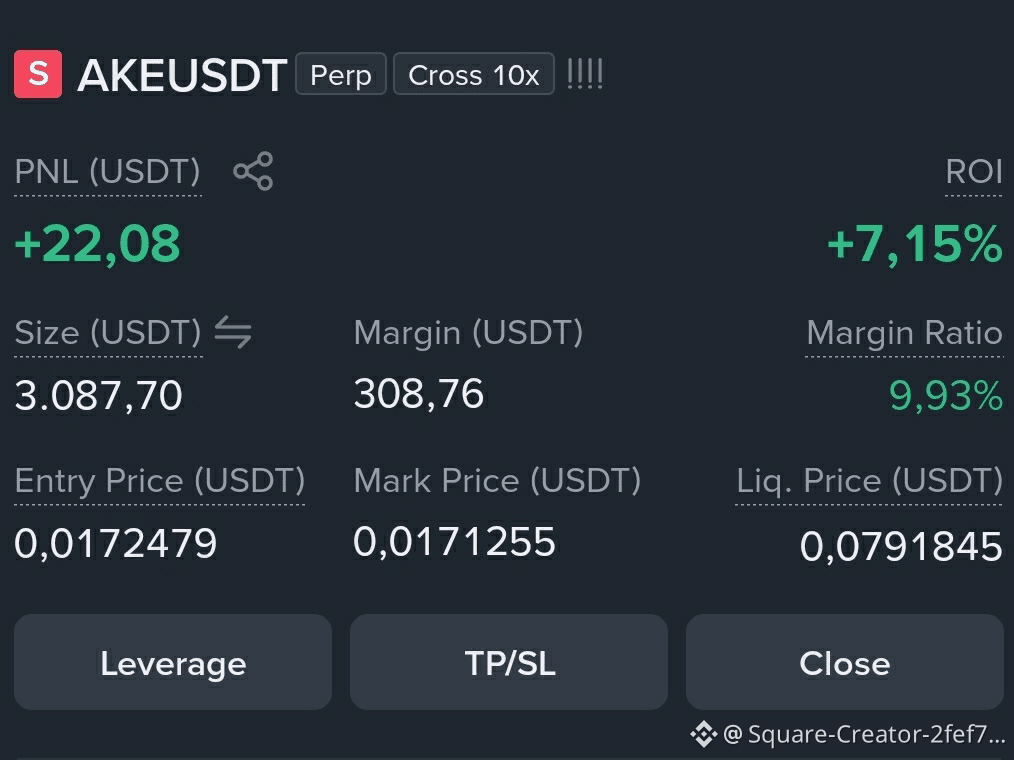1014x760 pixels.
Task: Click the Size (USDT) label
Action: (x=108, y=332)
